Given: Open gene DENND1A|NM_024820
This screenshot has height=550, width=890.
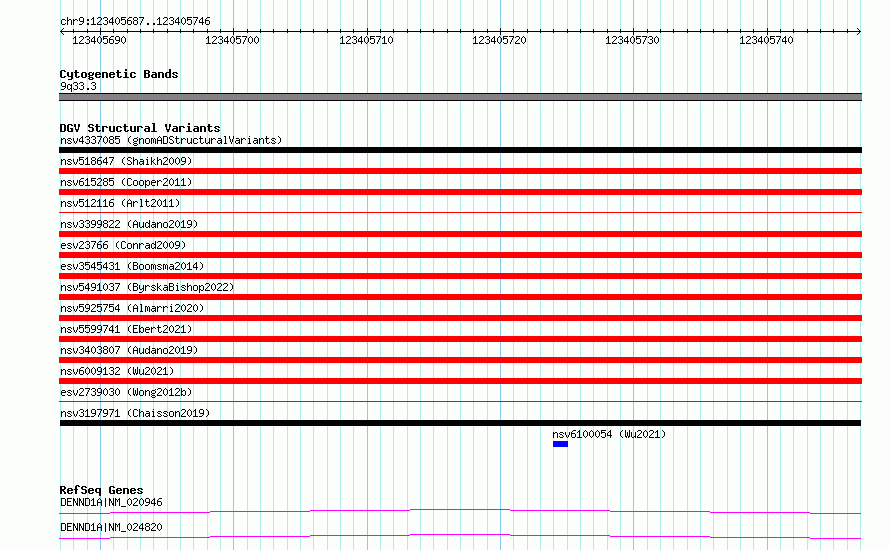Looking at the screenshot, I should point(111,527).
